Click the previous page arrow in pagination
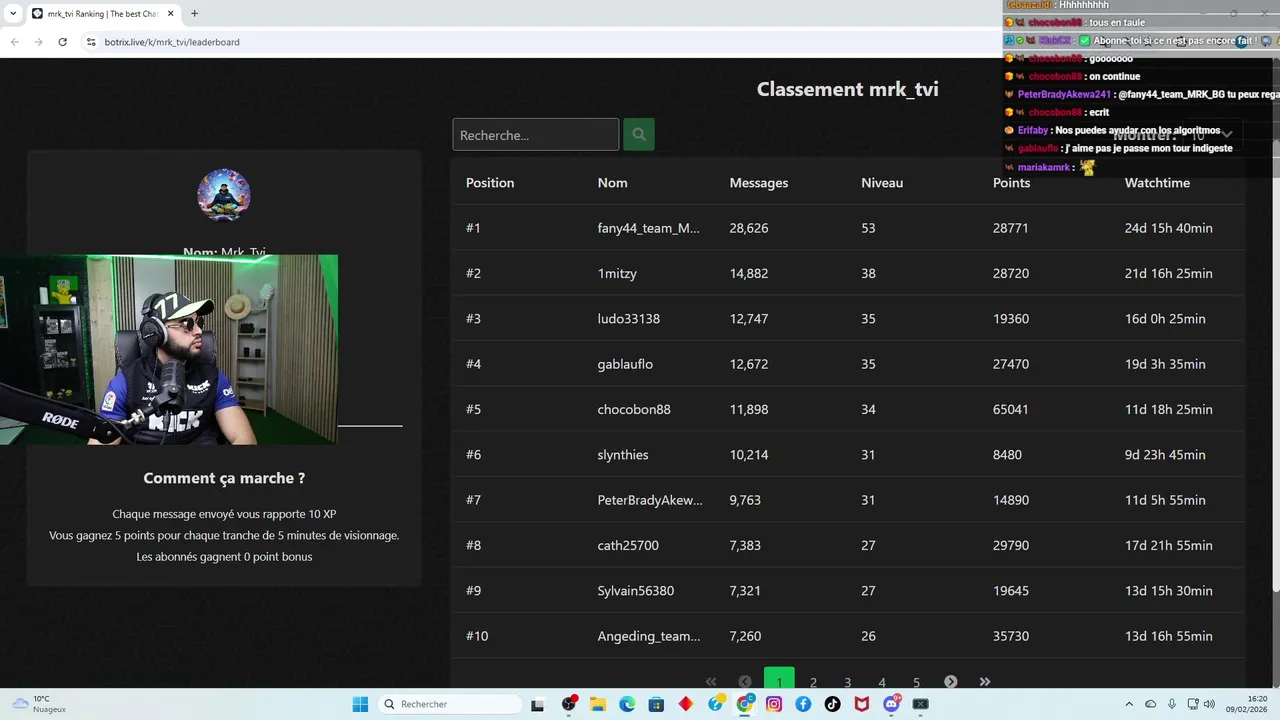The width and height of the screenshot is (1280, 720). pyautogui.click(x=745, y=682)
